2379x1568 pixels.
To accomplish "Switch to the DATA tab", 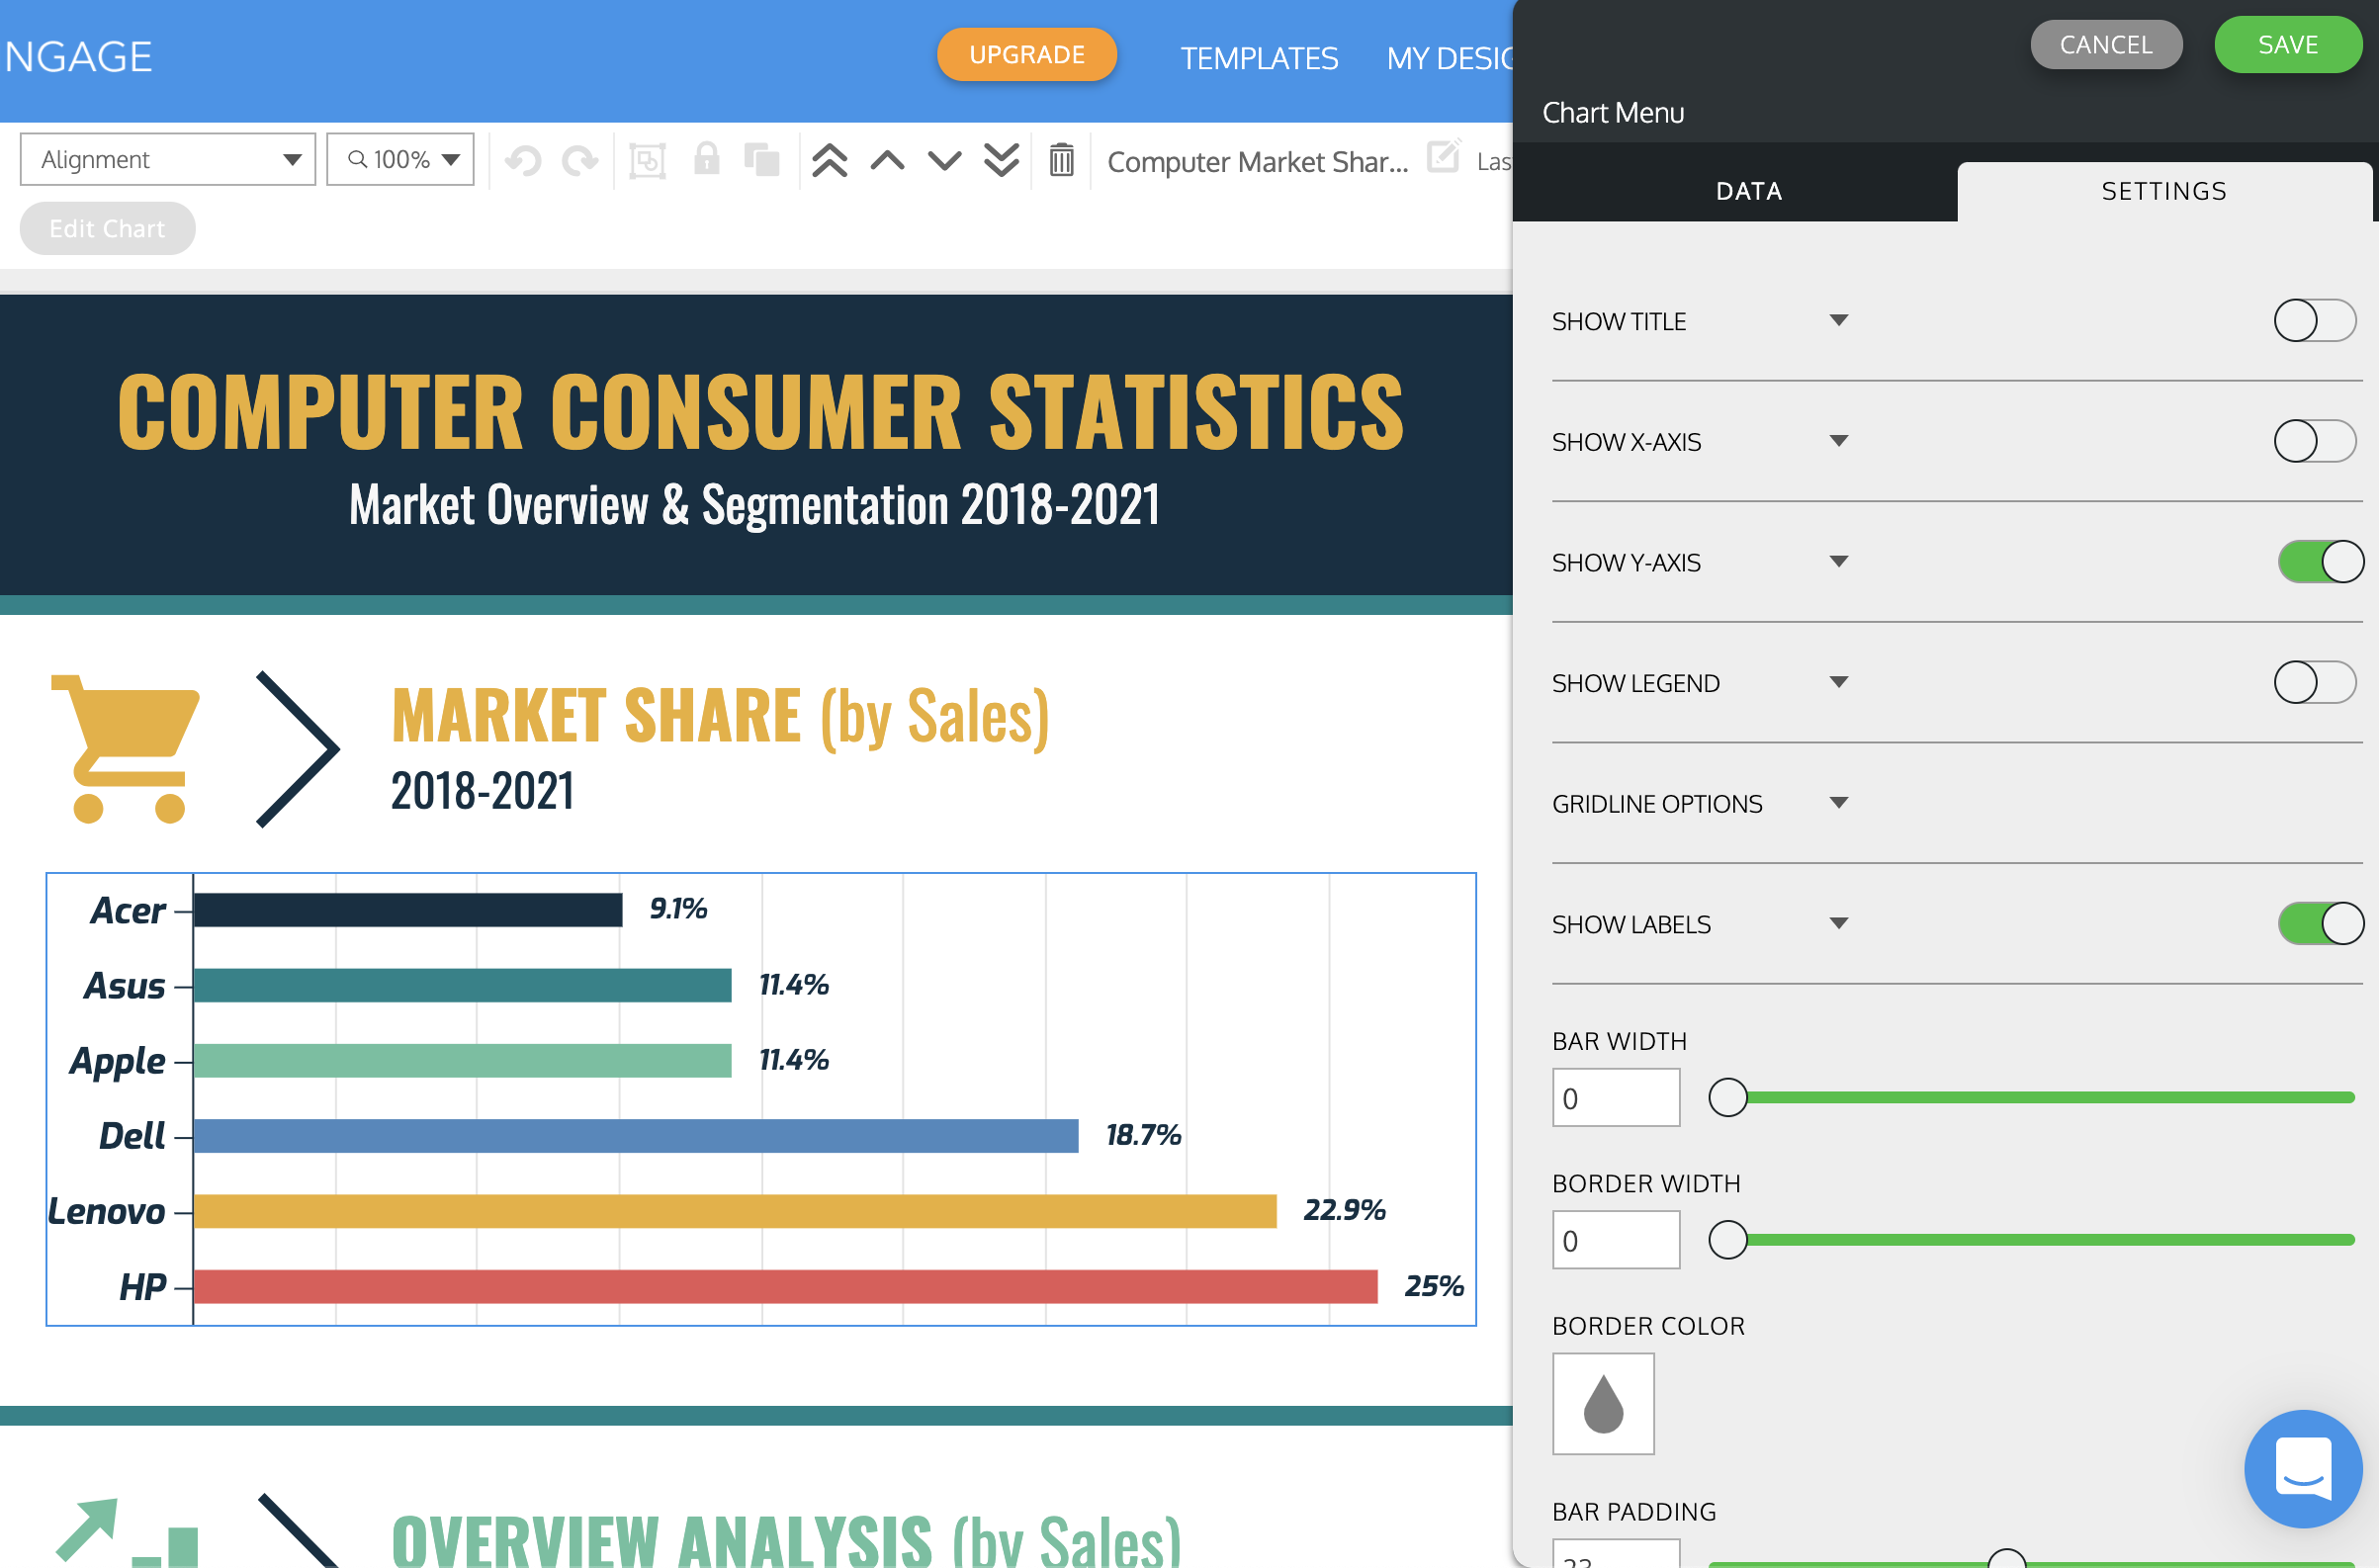I will point(1748,191).
